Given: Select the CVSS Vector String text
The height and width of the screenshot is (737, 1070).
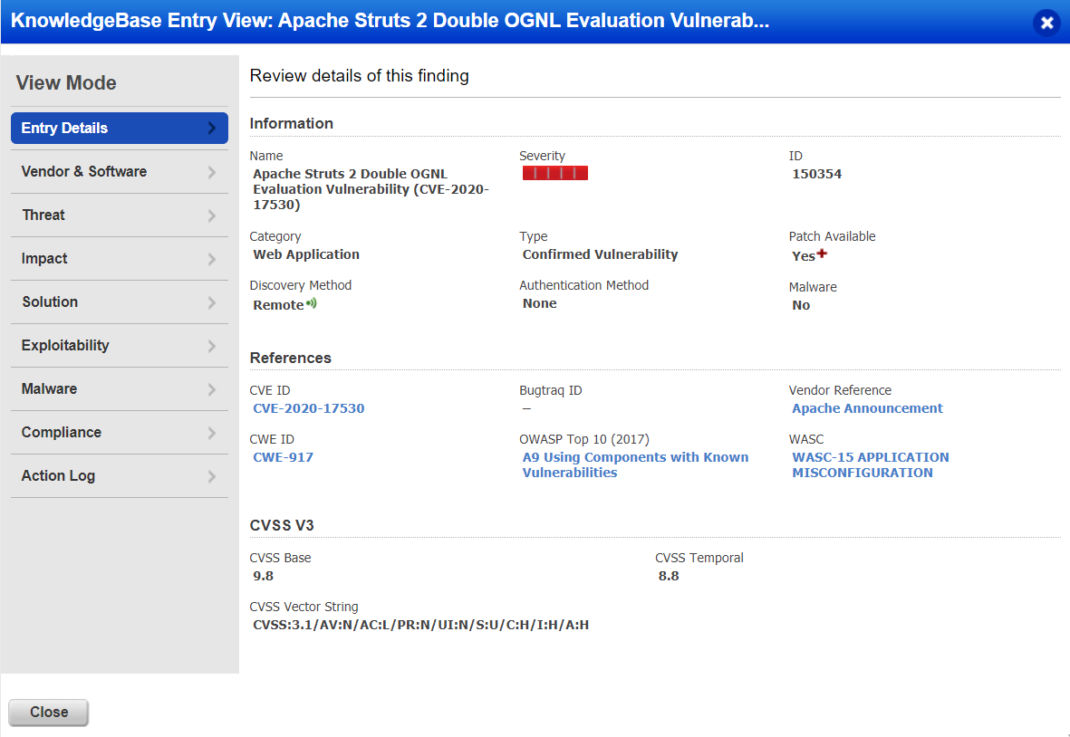Looking at the screenshot, I should (420, 624).
